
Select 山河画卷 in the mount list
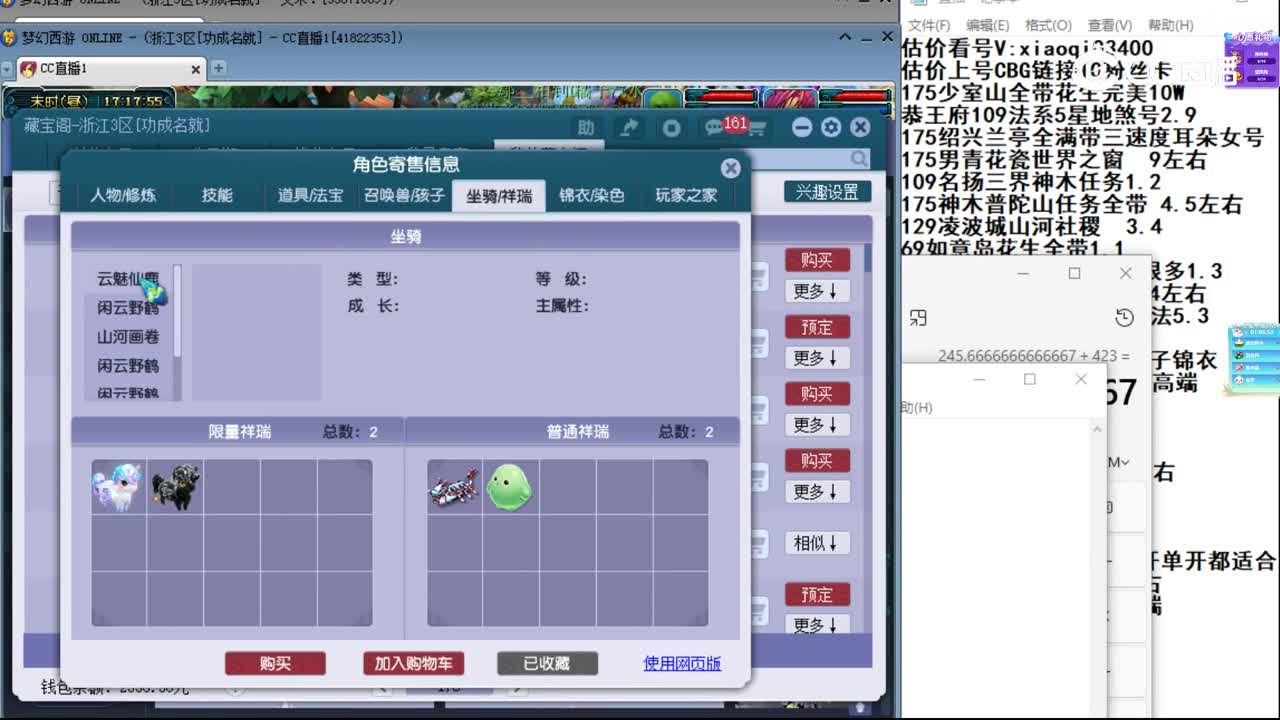pos(128,337)
